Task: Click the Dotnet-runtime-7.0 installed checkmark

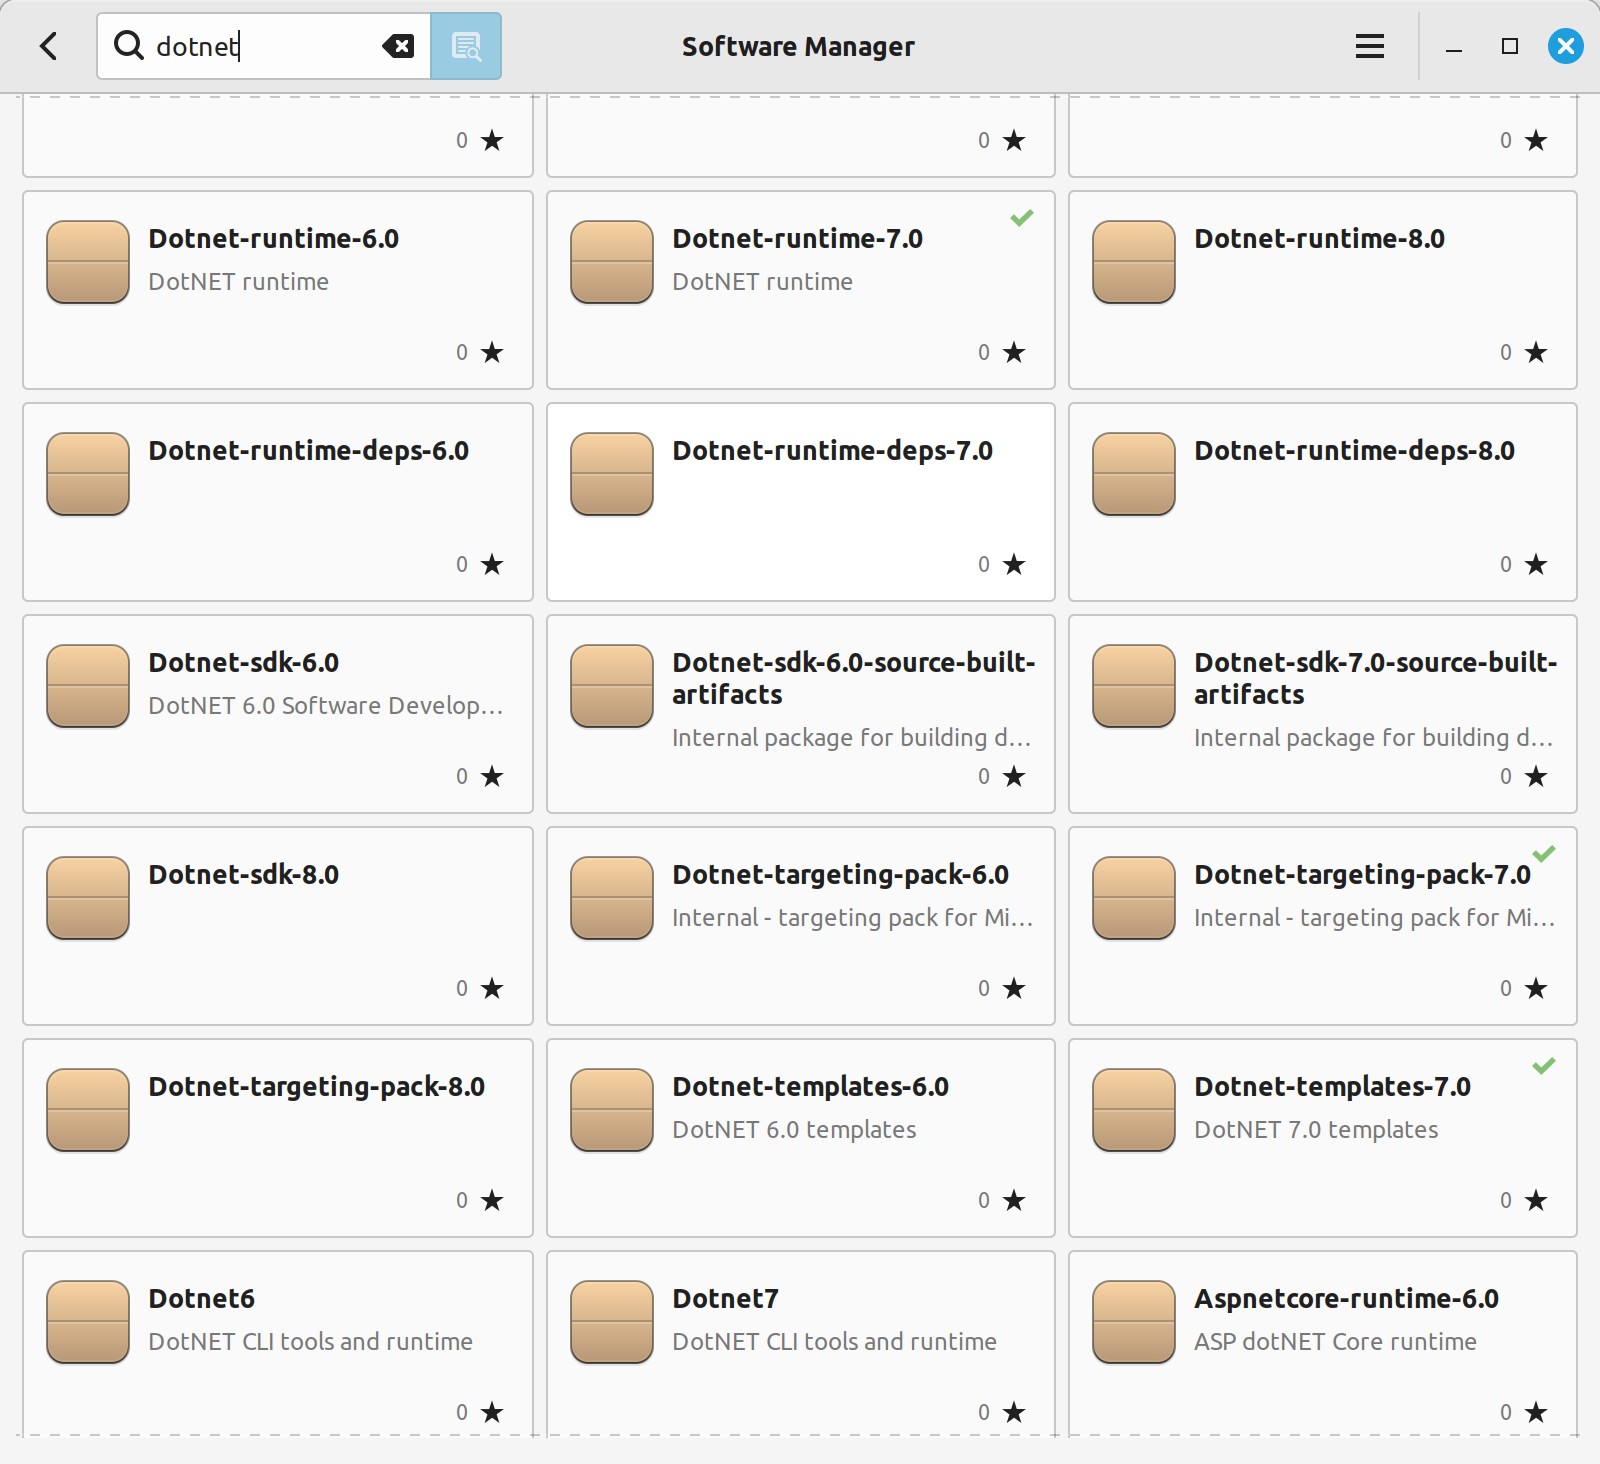Action: pyautogui.click(x=1021, y=218)
